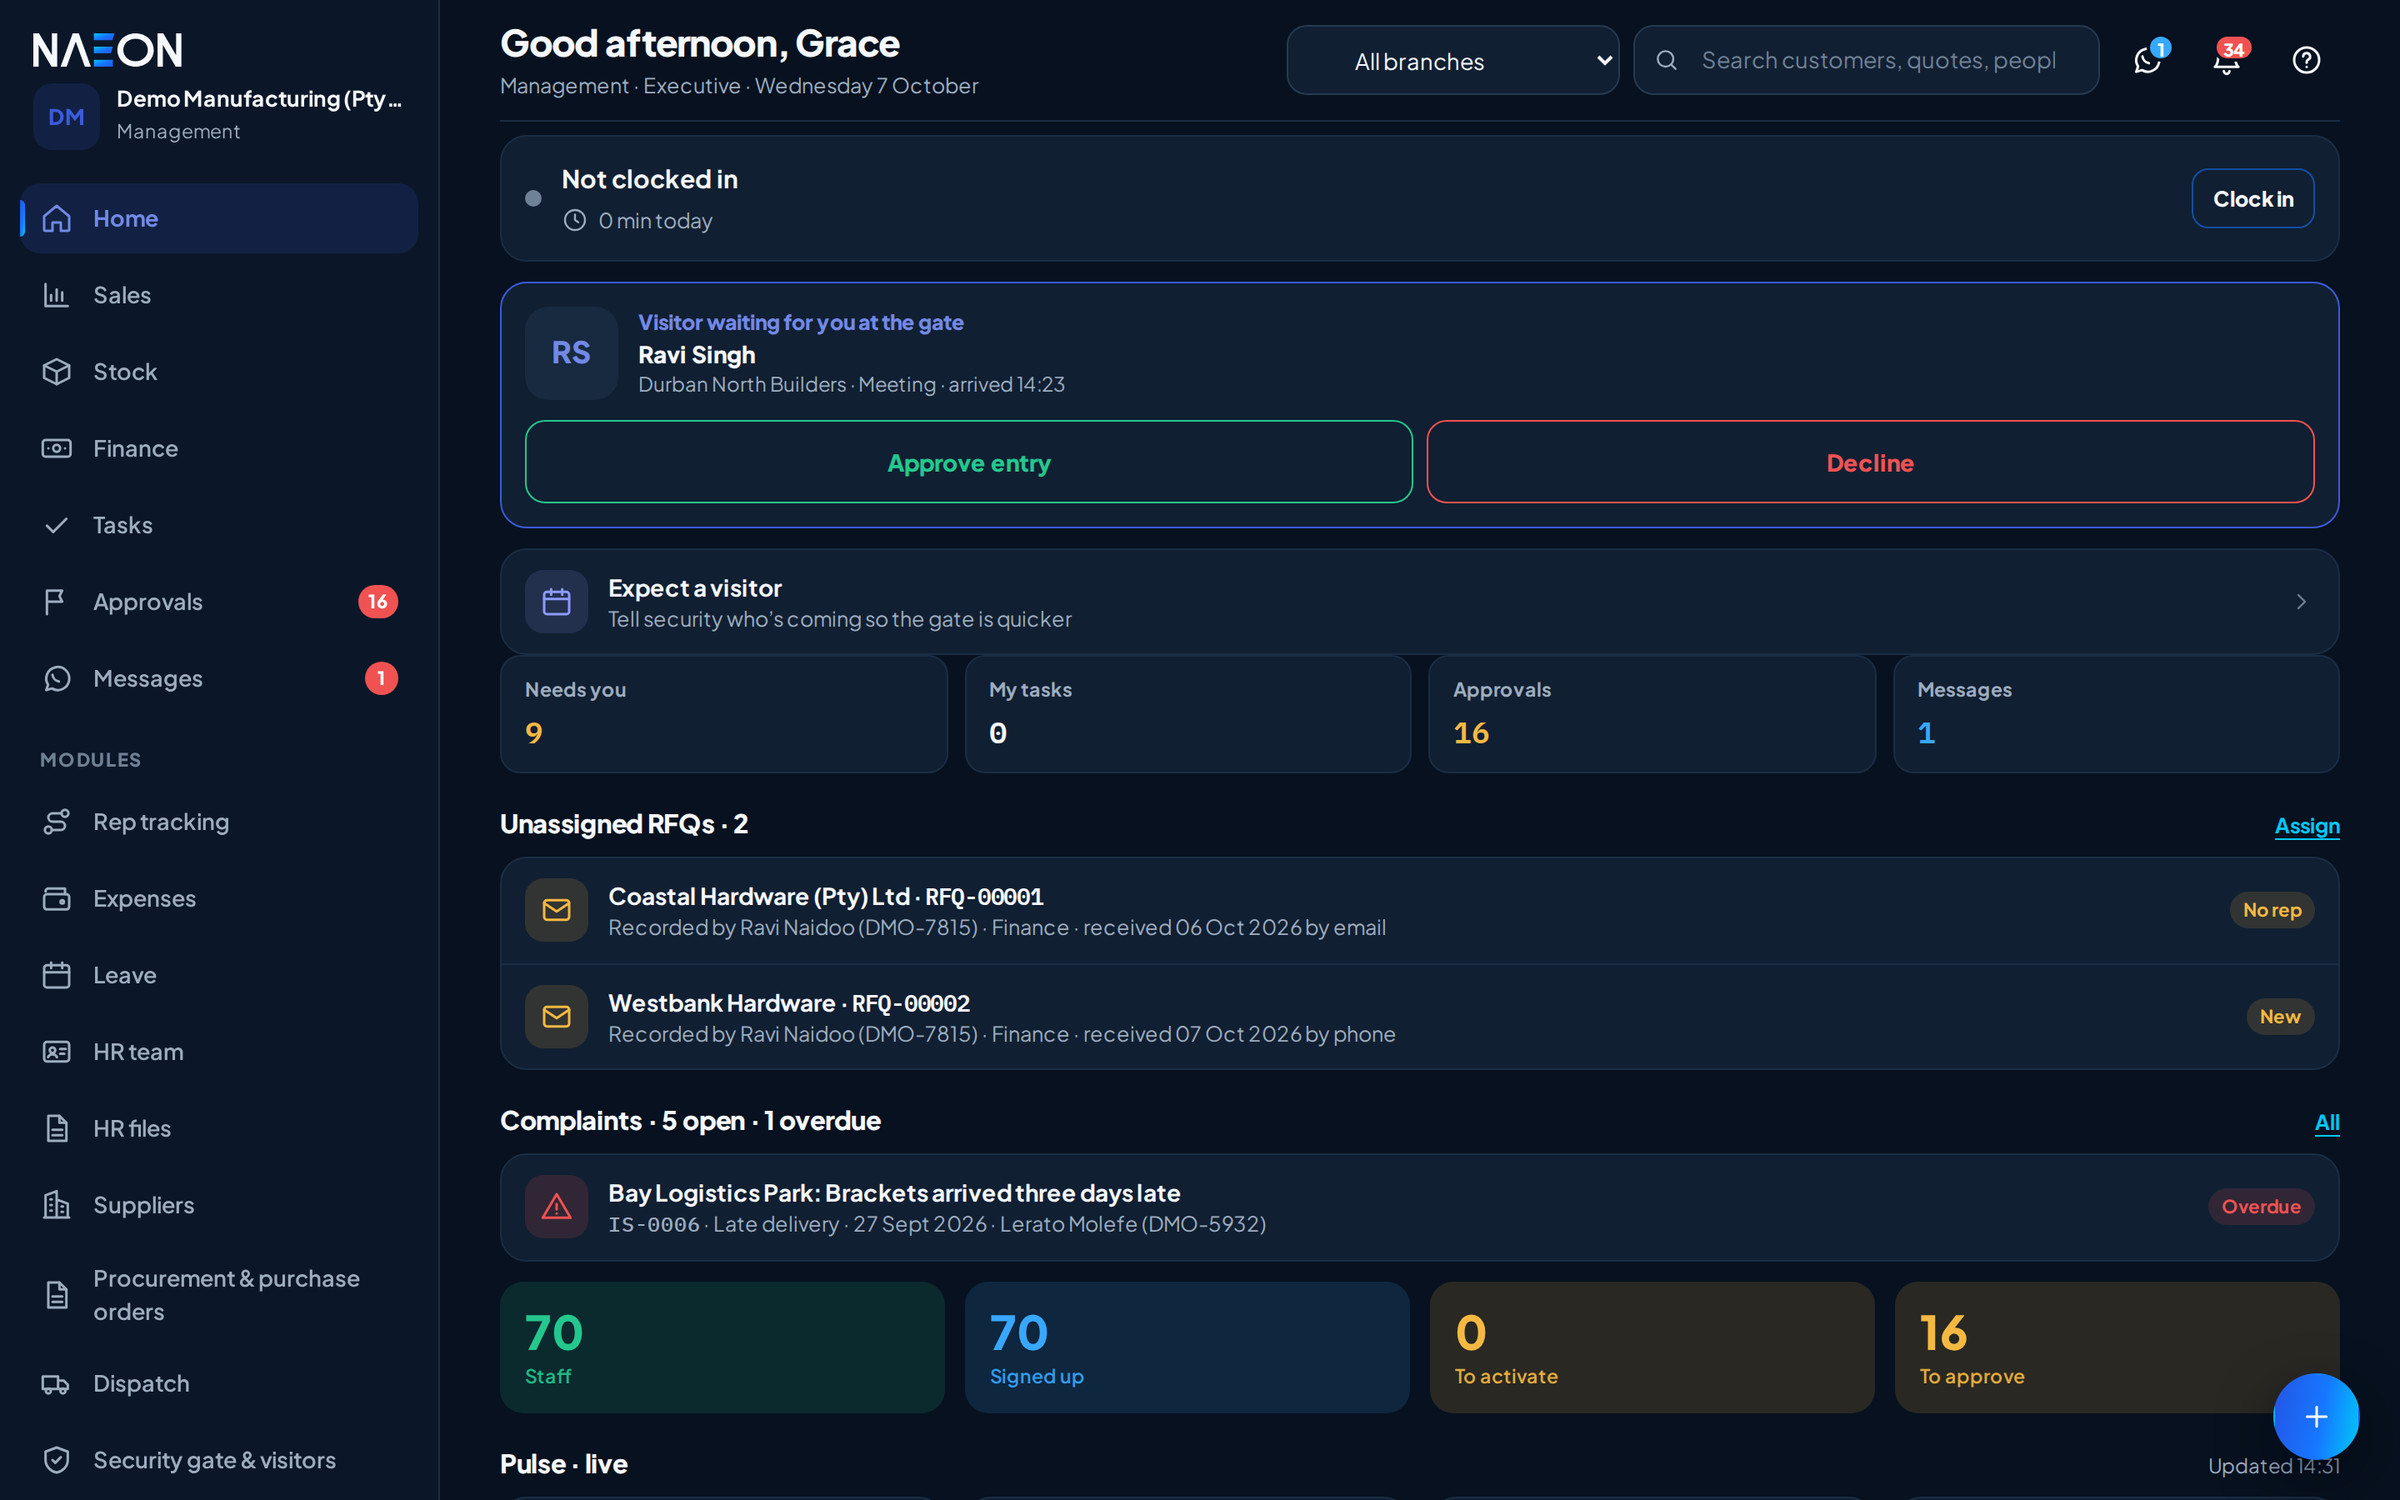This screenshot has width=2400, height=1500.
Task: Click the search customers input field
Action: pyautogui.click(x=1866, y=60)
